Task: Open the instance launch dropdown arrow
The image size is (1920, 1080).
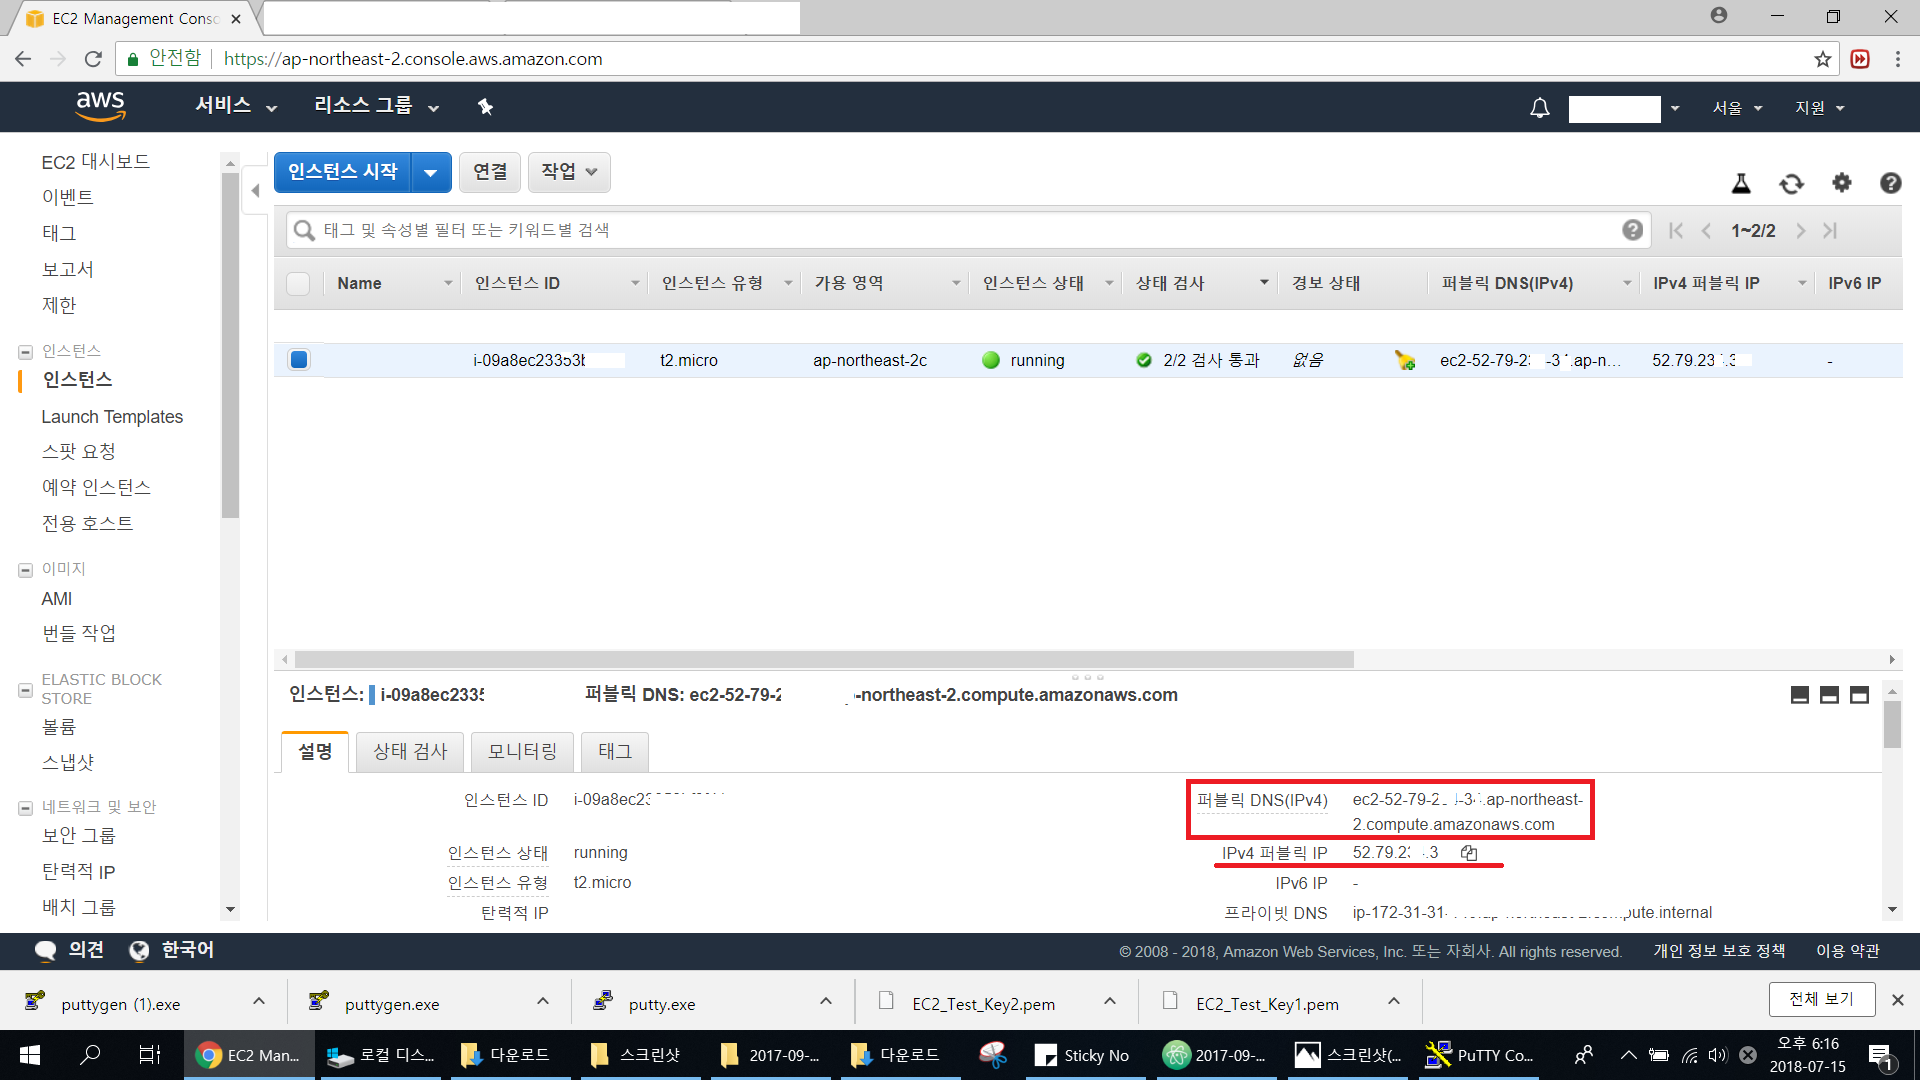Action: tap(431, 172)
